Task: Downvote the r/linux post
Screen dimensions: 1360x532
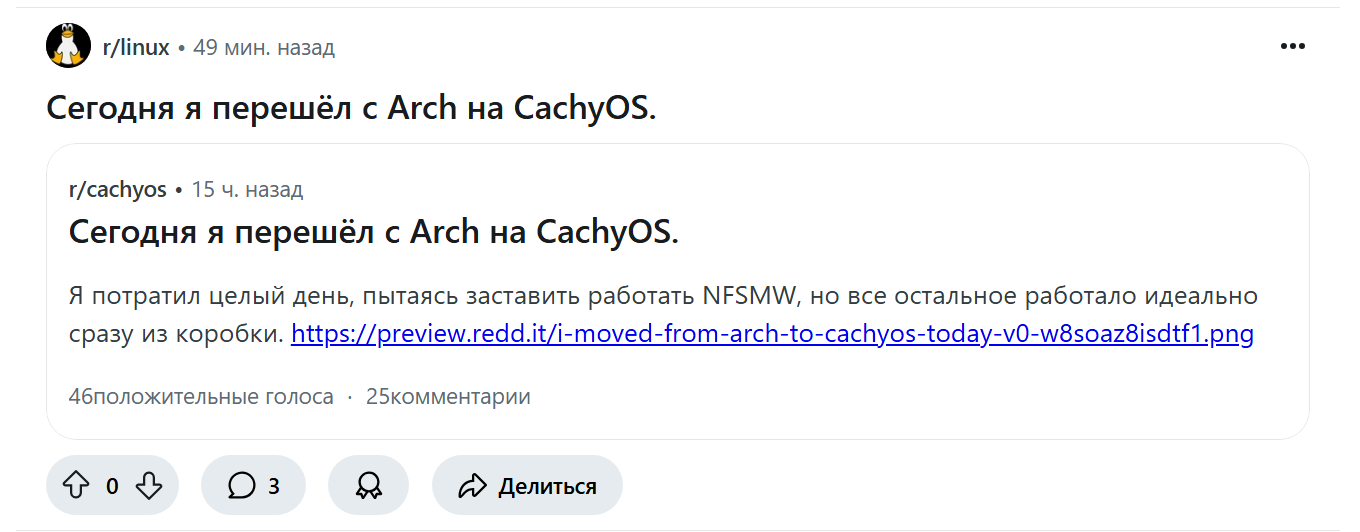Action: 148,486
